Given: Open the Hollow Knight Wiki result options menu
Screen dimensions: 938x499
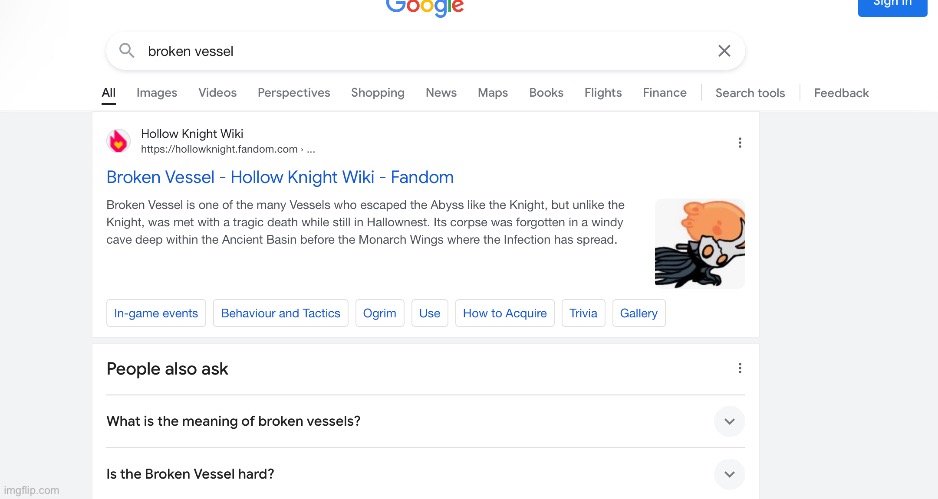Looking at the screenshot, I should [740, 143].
